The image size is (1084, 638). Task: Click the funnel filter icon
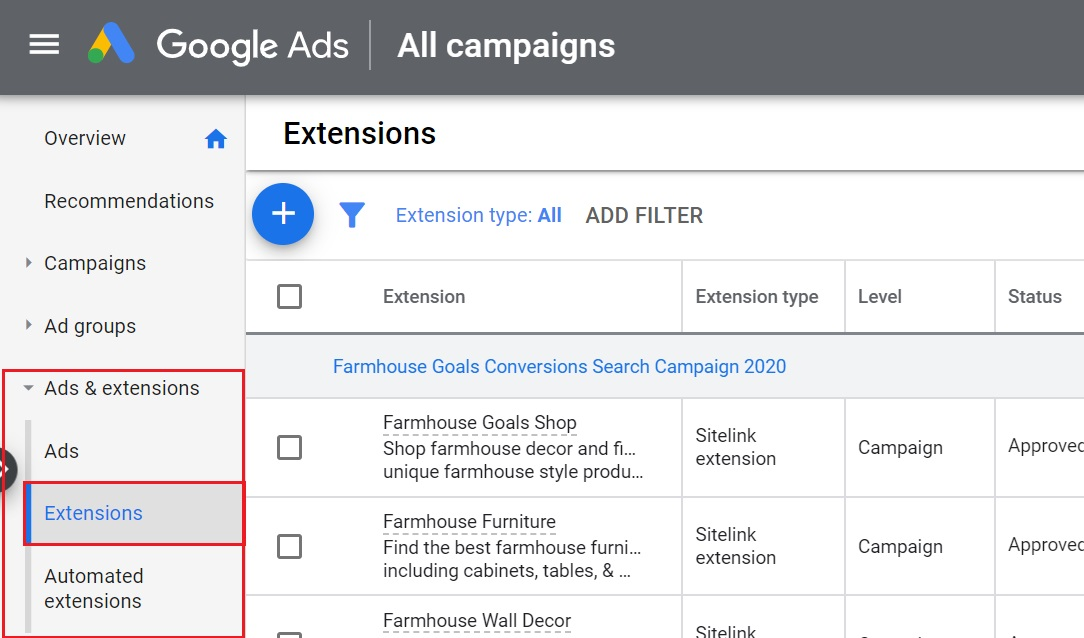(352, 215)
